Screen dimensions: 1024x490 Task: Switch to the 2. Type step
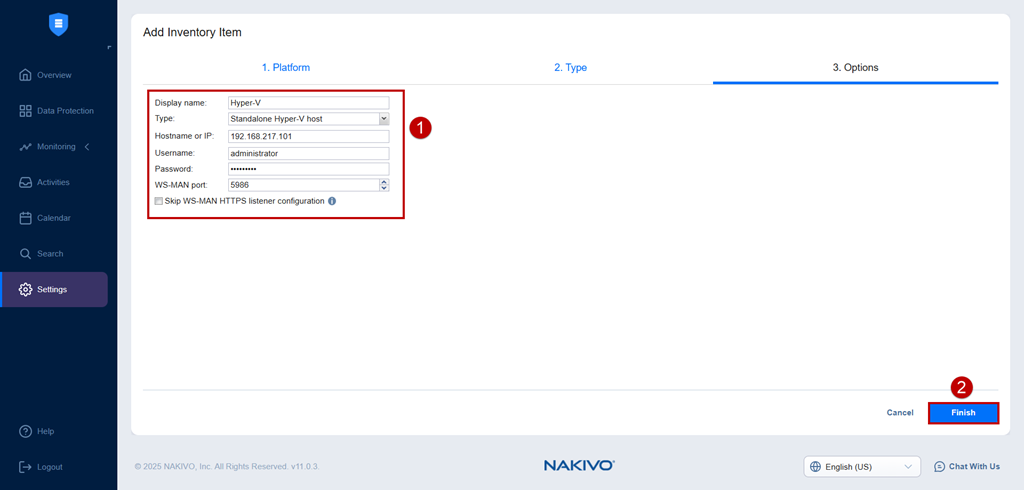pyautogui.click(x=571, y=67)
